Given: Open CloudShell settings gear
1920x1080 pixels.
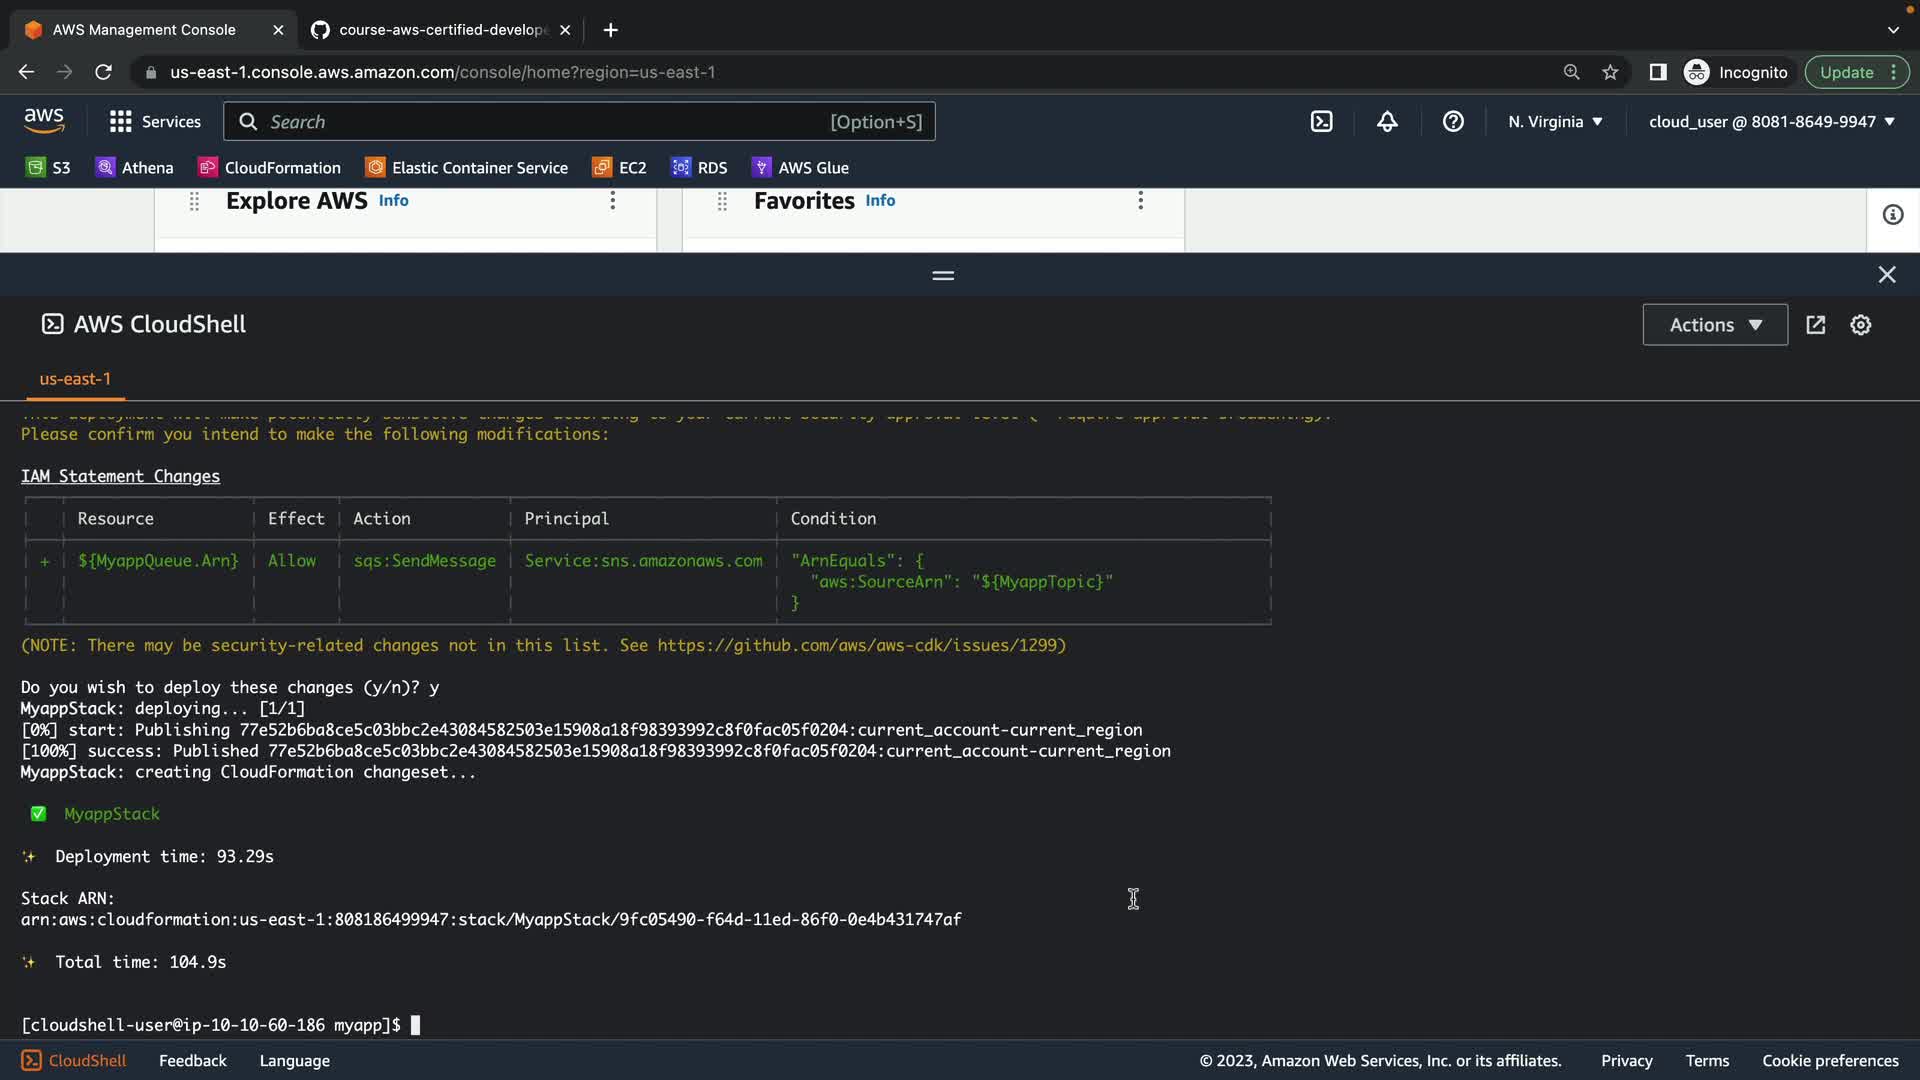Looking at the screenshot, I should (x=1860, y=325).
